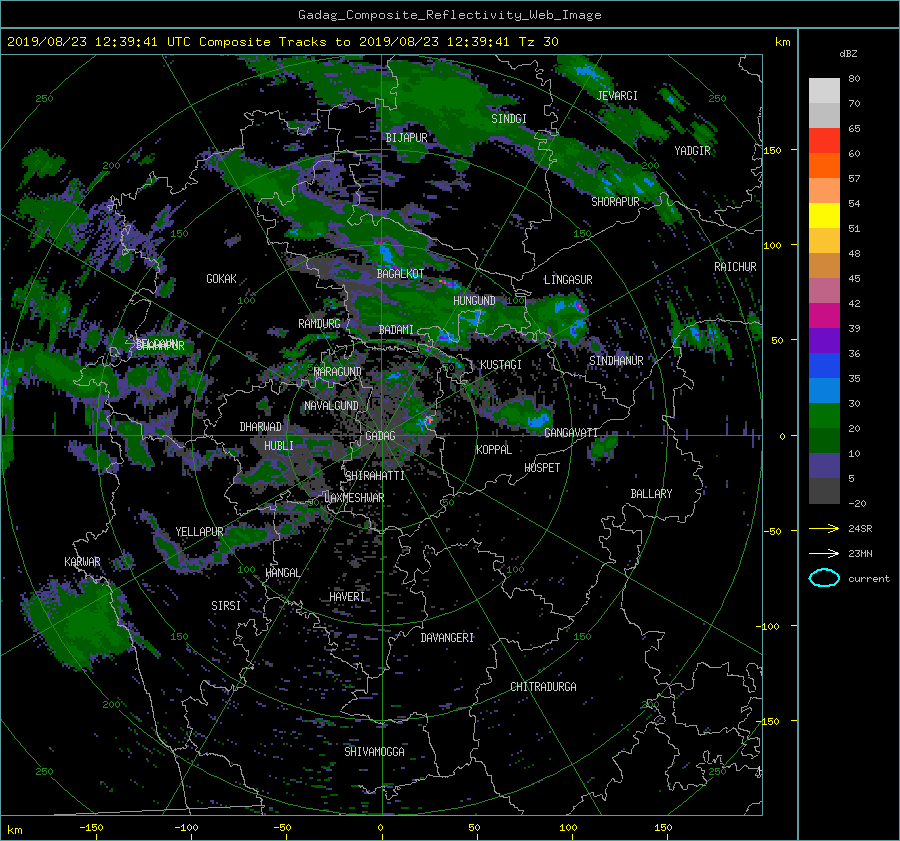Click the SHIVAMOGGA city label
The height and width of the screenshot is (841, 900).
374,751
